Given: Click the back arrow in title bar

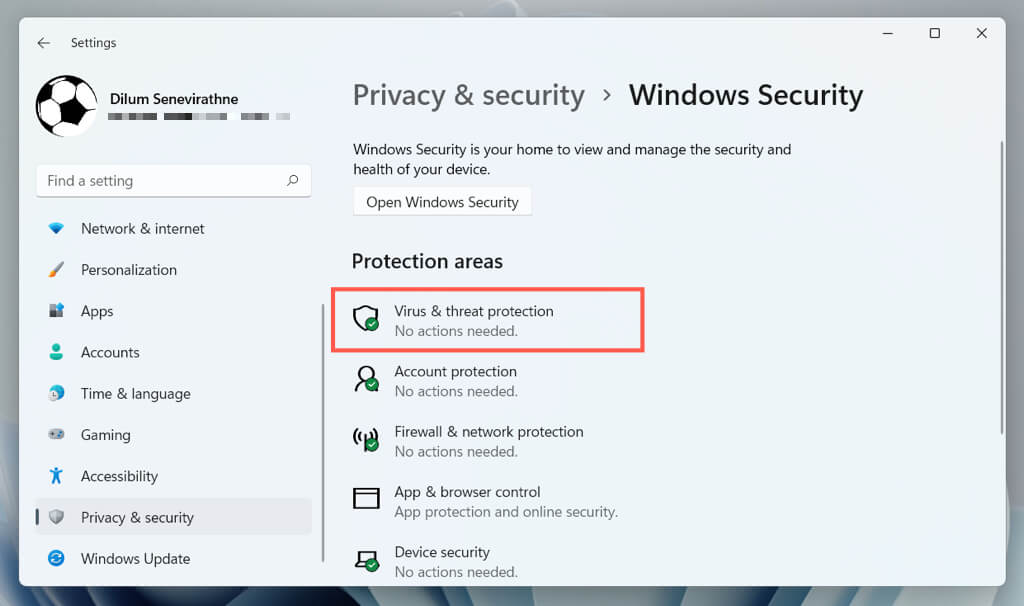Looking at the screenshot, I should [43, 43].
